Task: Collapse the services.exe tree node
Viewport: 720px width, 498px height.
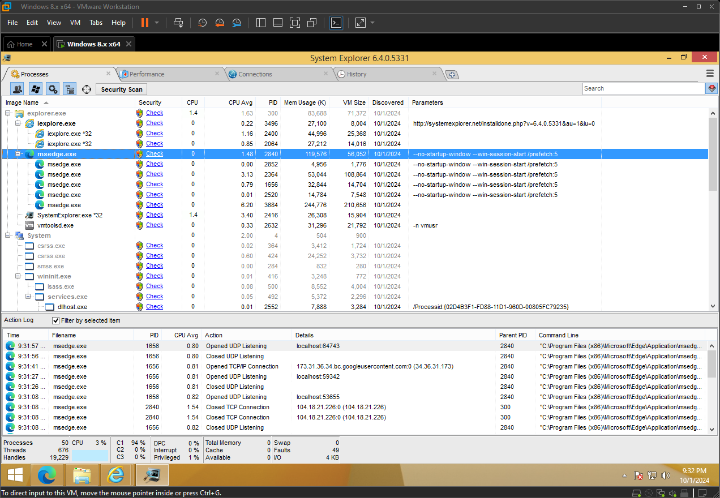Action: click(x=28, y=297)
